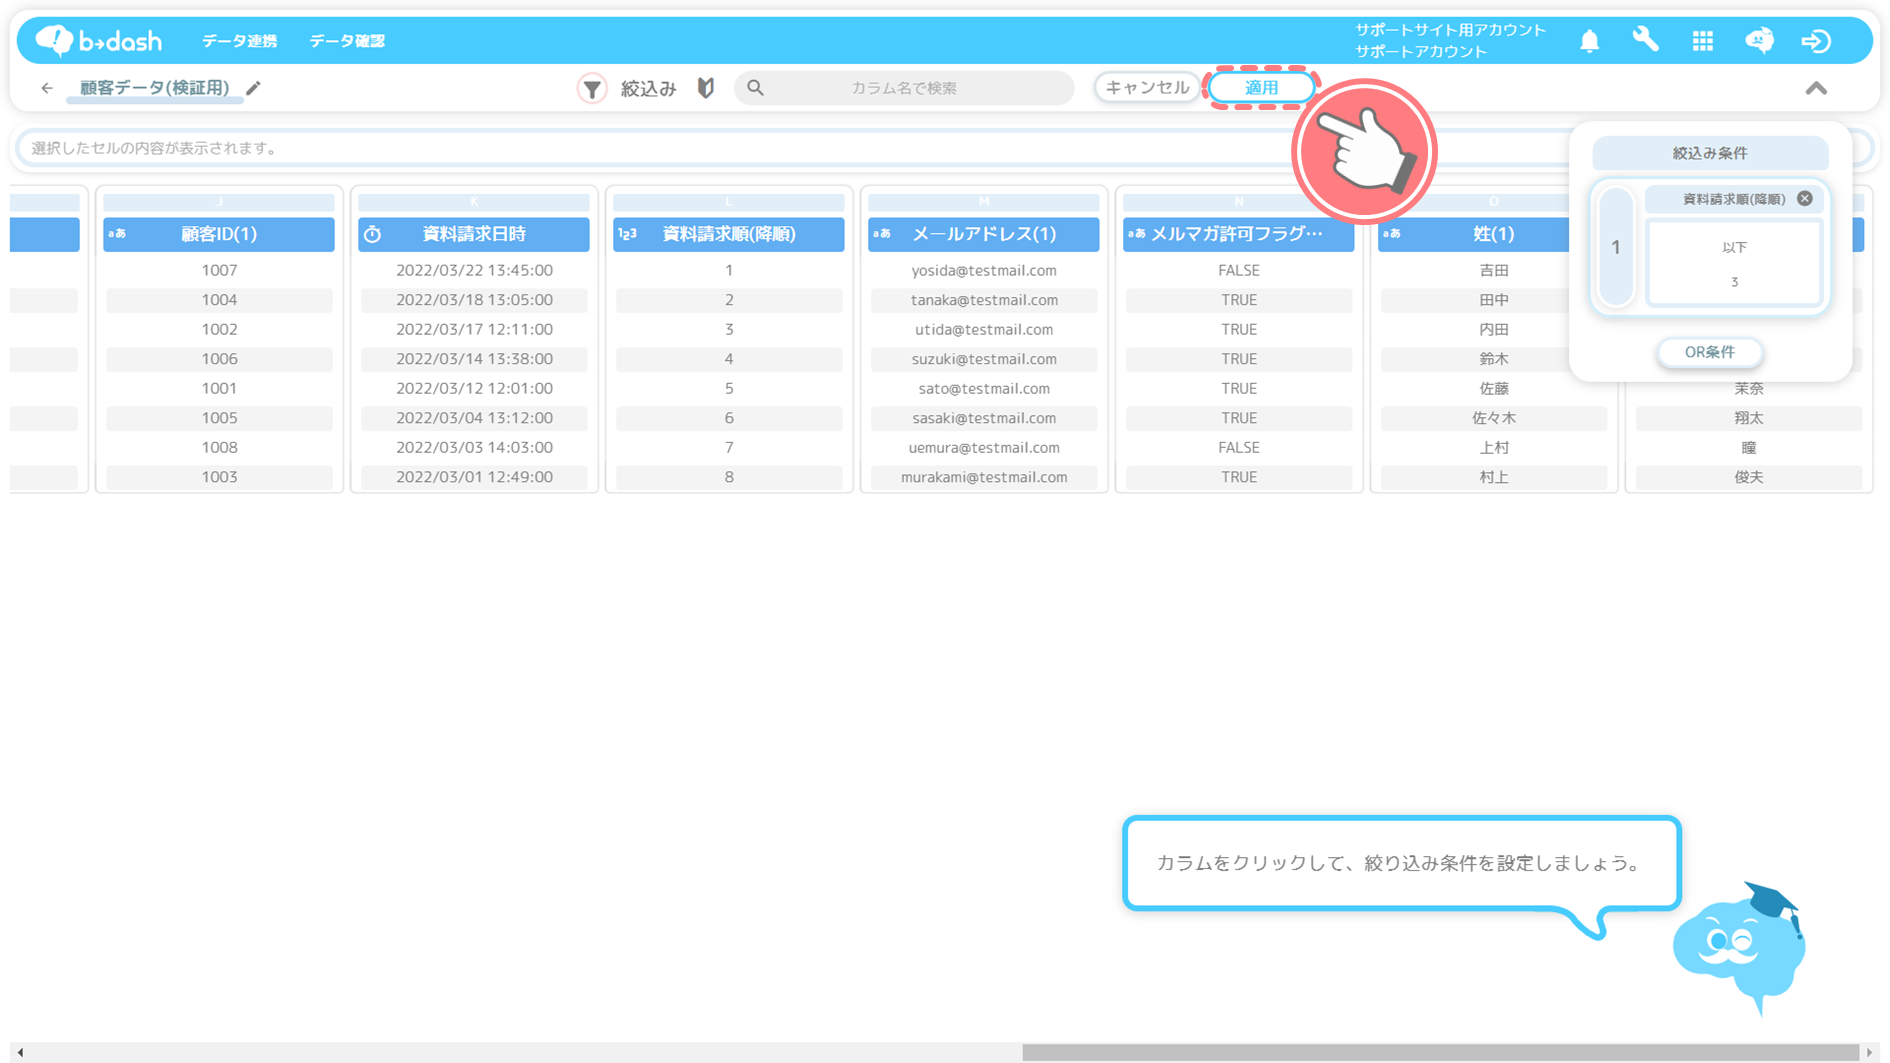Edit the dataset name with pencil icon
1890x1063 pixels.
[x=254, y=88]
